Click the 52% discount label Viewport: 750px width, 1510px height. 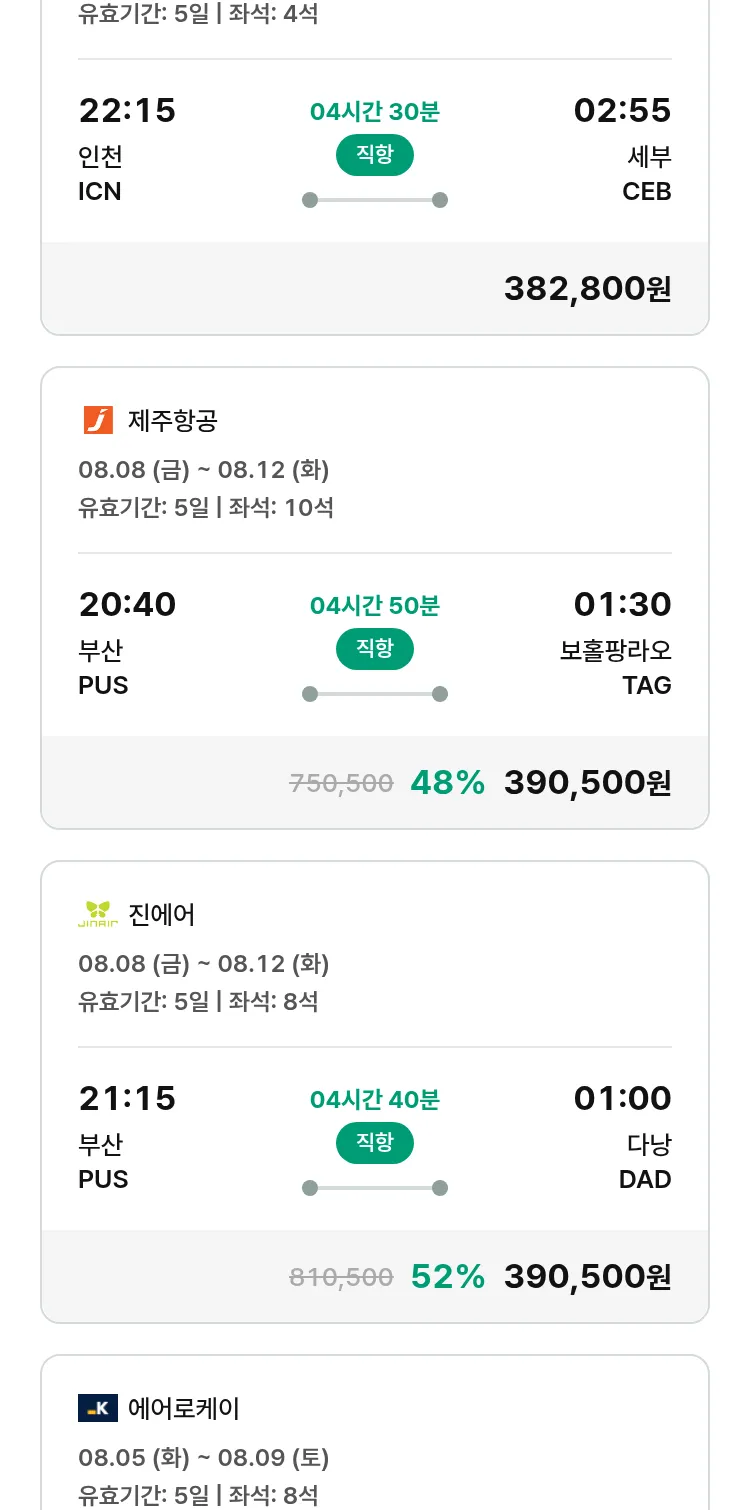(x=447, y=1277)
